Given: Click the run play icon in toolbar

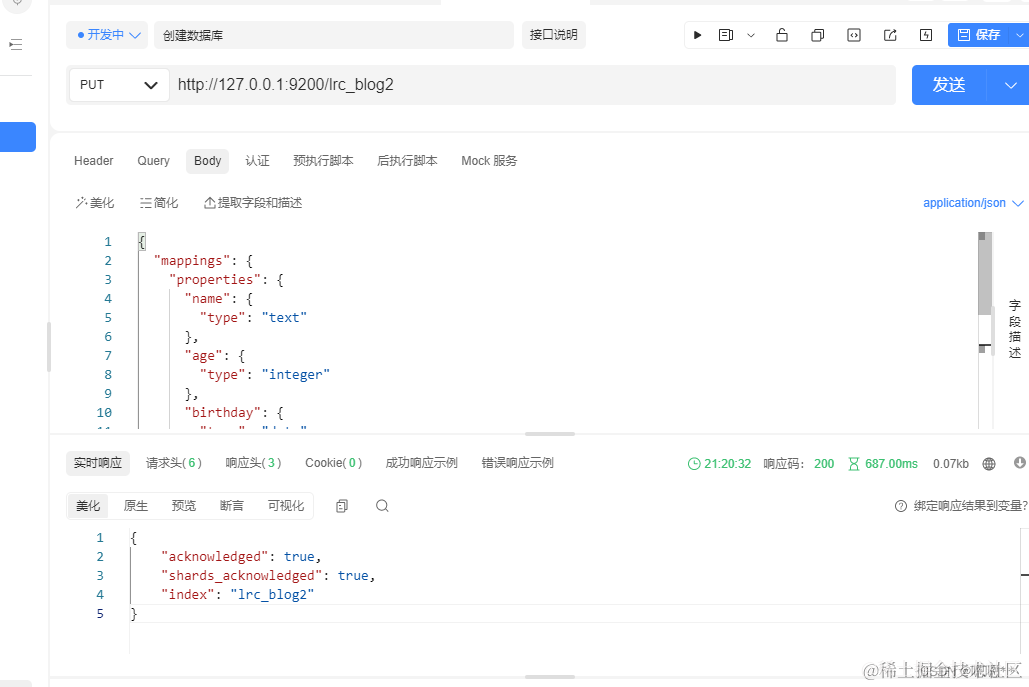Looking at the screenshot, I should click(698, 35).
